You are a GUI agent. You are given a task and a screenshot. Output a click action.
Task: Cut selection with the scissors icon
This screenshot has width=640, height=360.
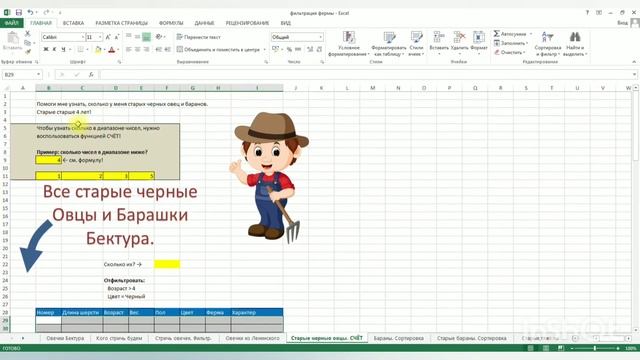point(28,33)
